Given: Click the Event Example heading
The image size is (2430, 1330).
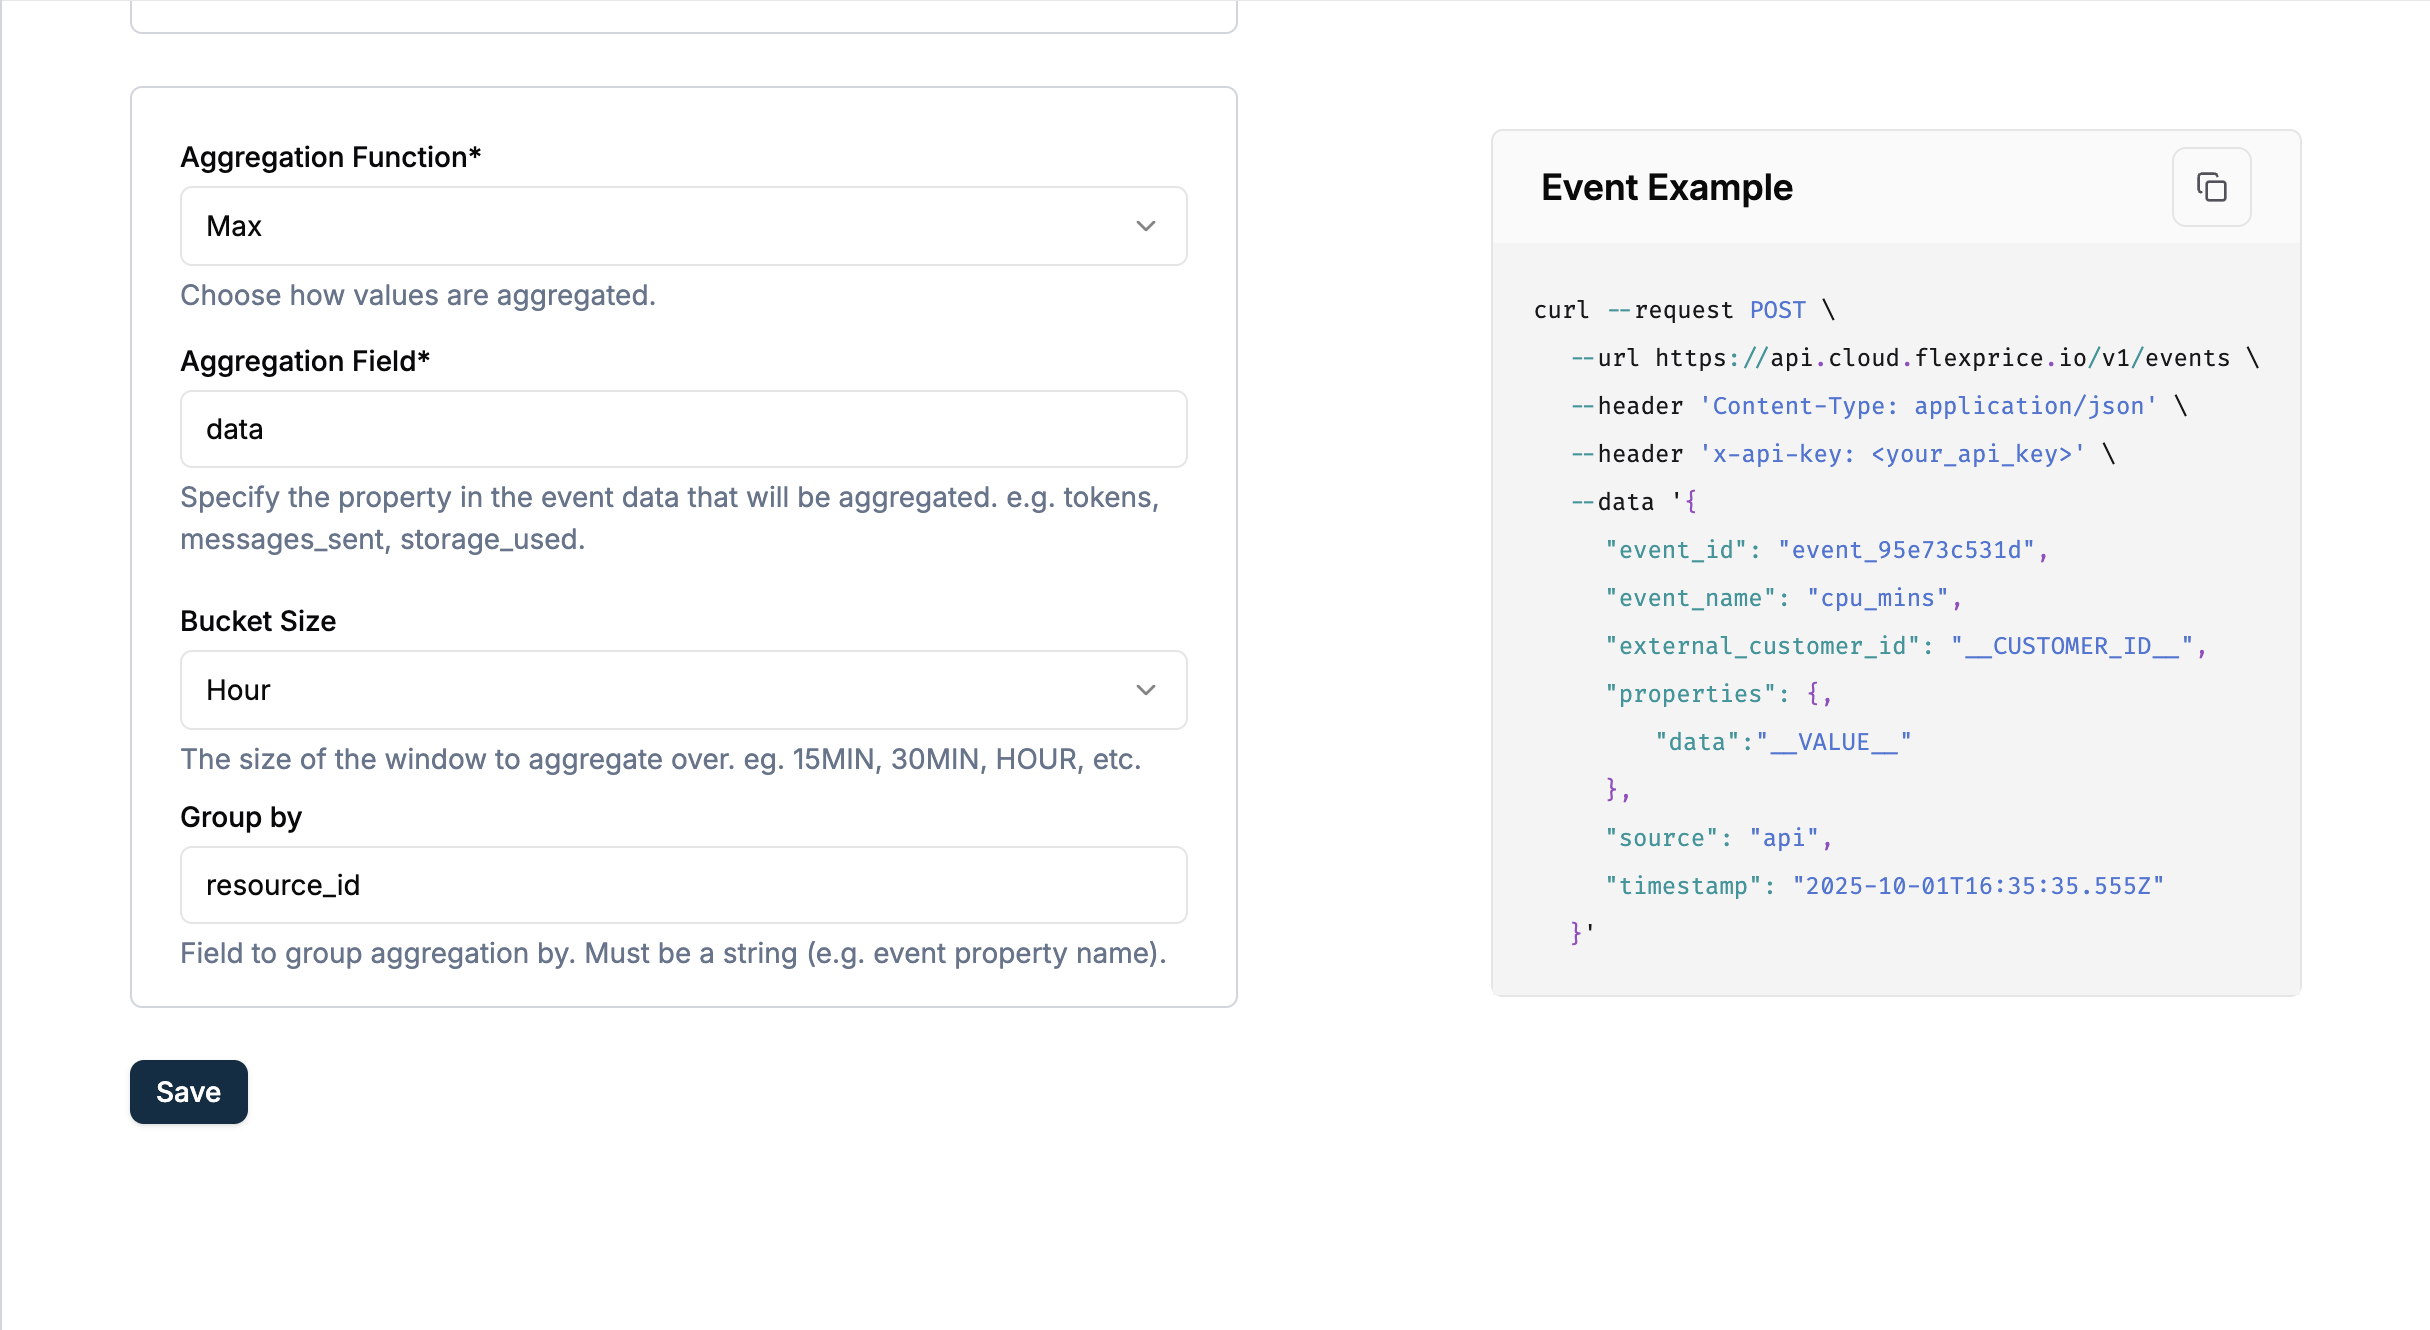Looking at the screenshot, I should (x=1667, y=187).
